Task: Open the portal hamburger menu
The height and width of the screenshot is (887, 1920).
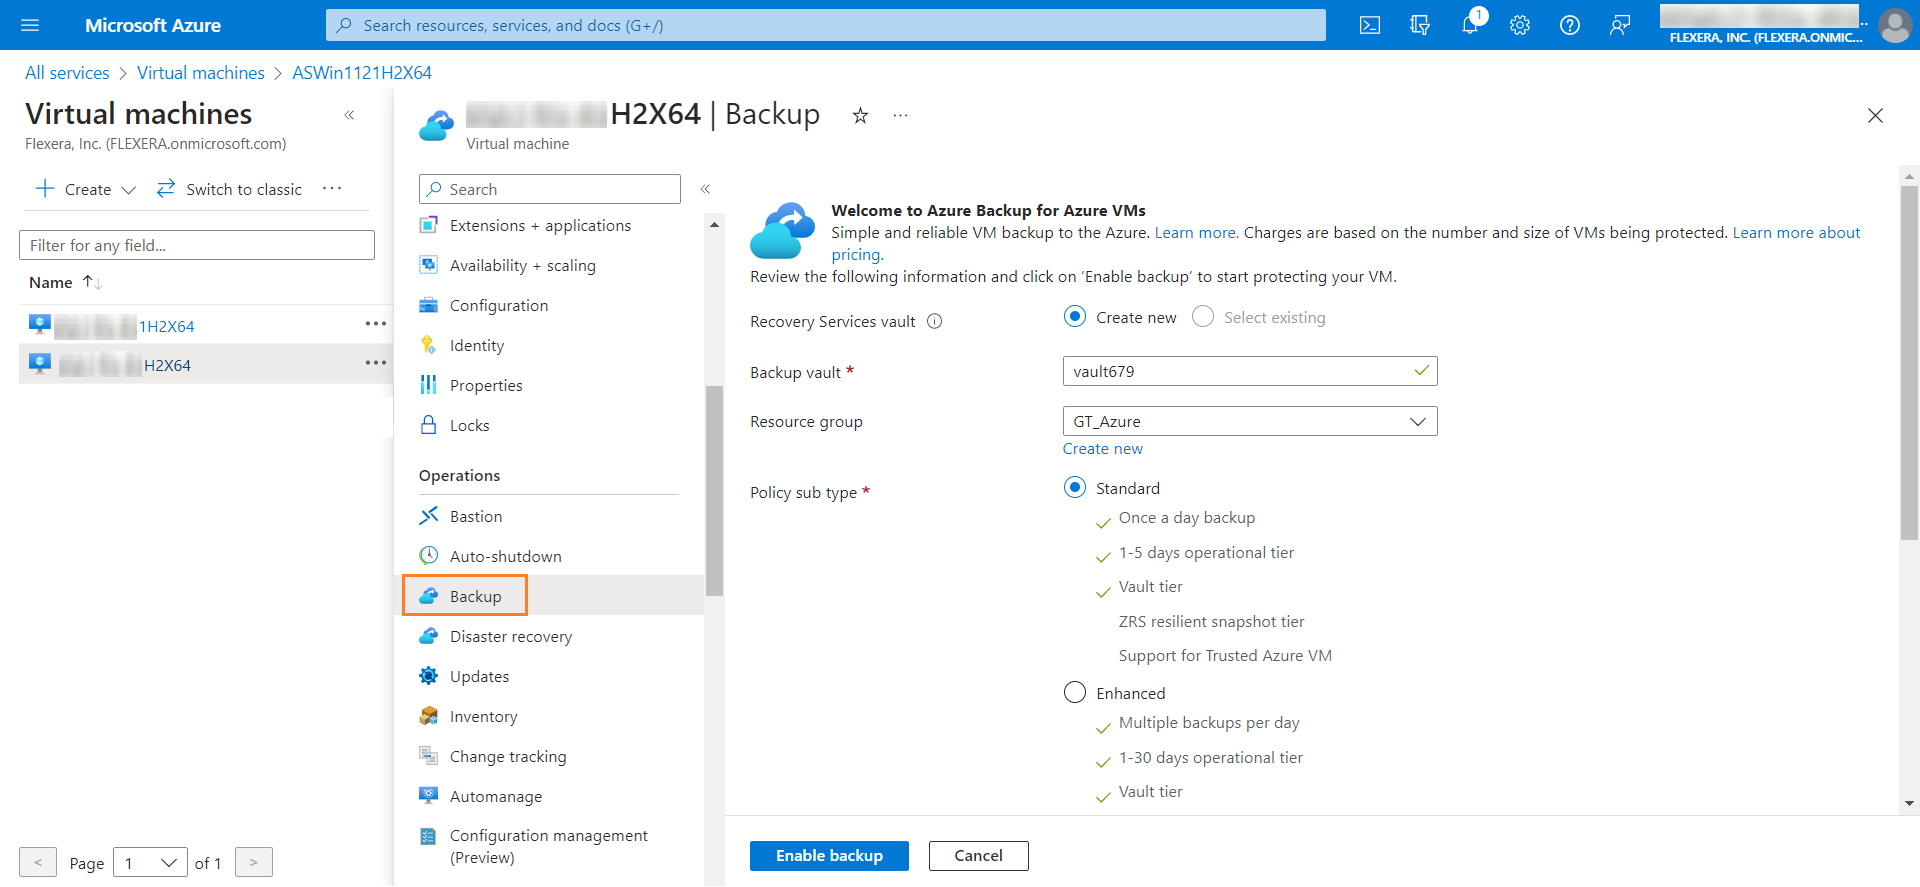Action: [30, 25]
